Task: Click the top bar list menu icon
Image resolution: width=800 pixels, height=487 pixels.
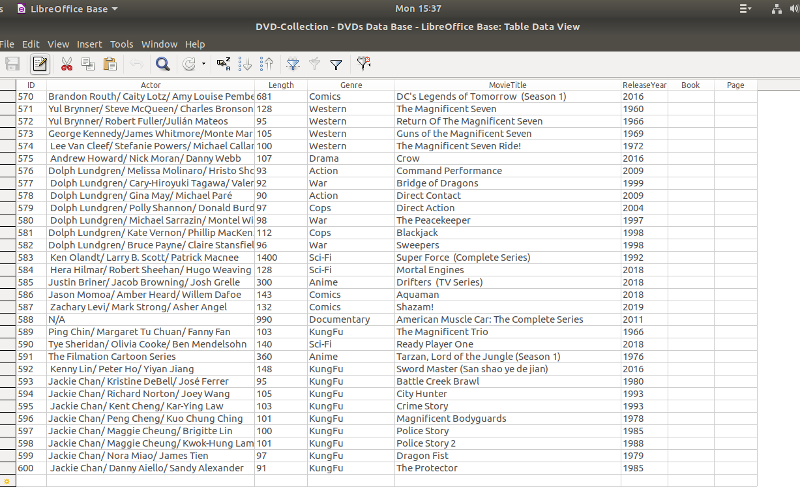Action: click(x=745, y=9)
